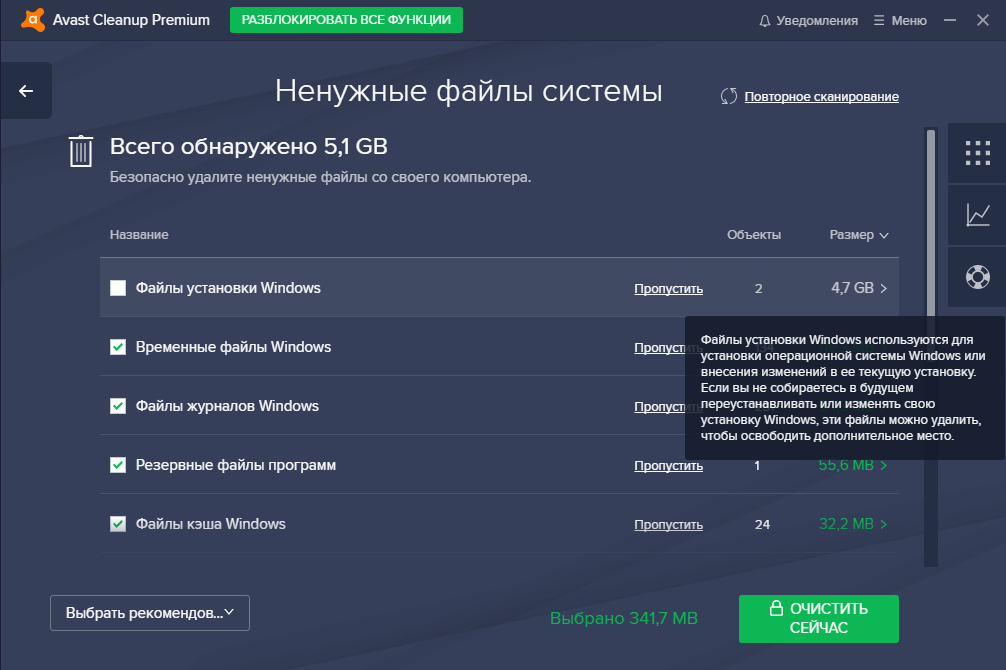Skip Файлы кэша Windows via Пропустить
This screenshot has width=1006, height=670.
(669, 525)
